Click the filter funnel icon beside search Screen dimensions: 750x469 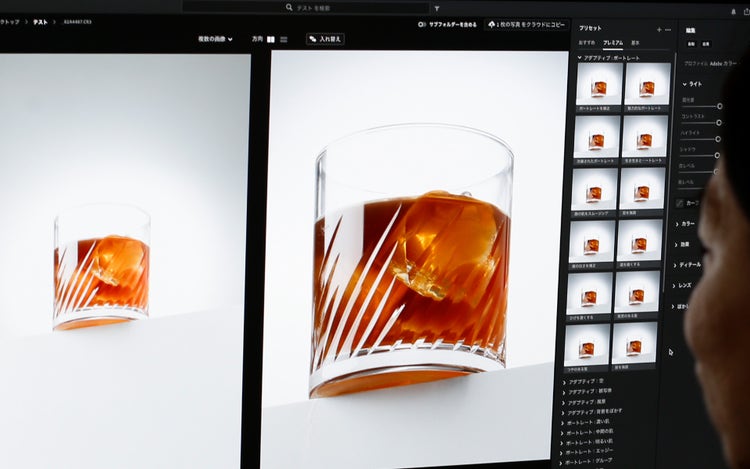437,9
